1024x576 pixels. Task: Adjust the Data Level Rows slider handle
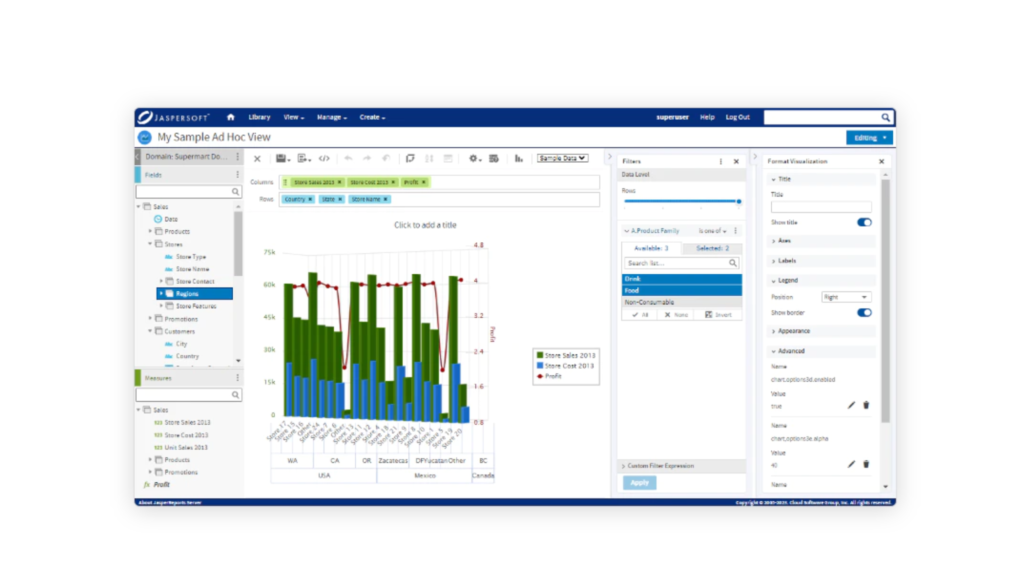739,202
